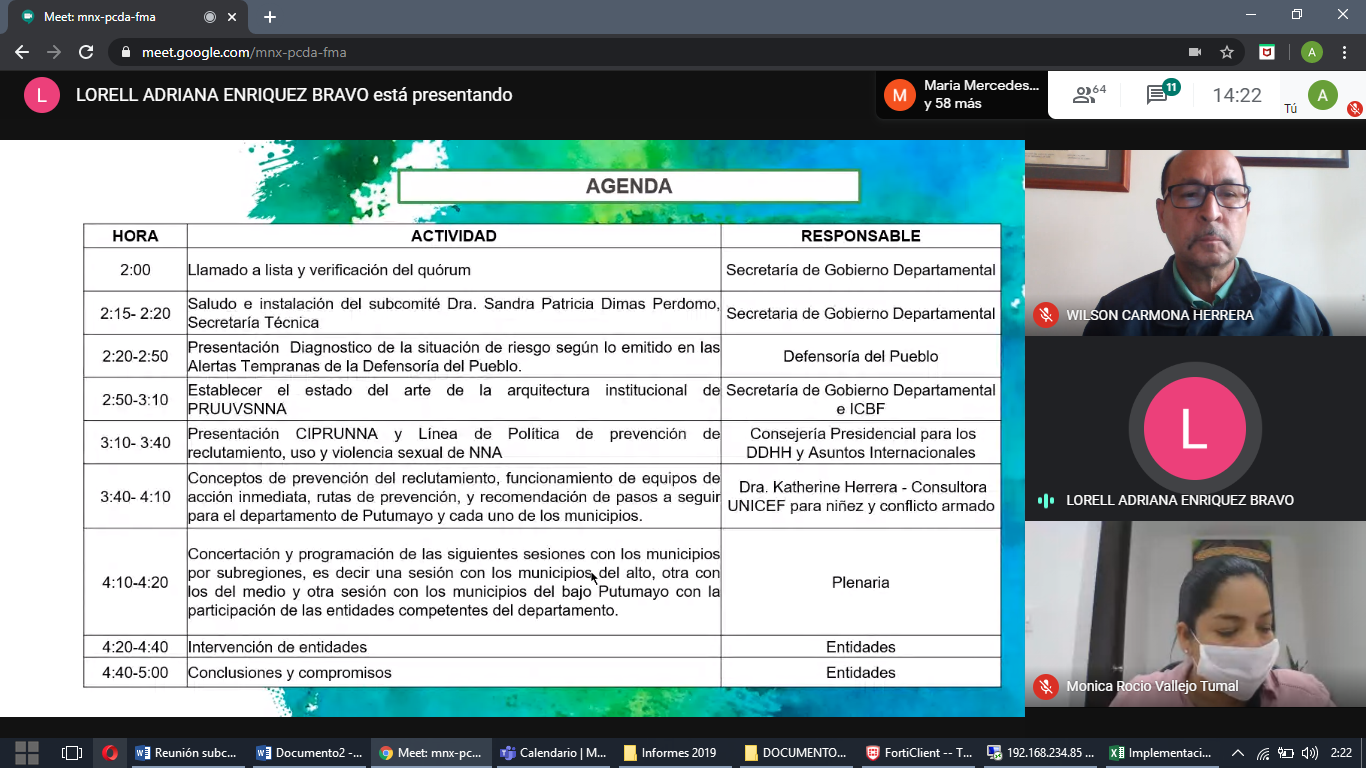Click the browser back arrow
The width and height of the screenshot is (1366, 768).
pos(22,52)
